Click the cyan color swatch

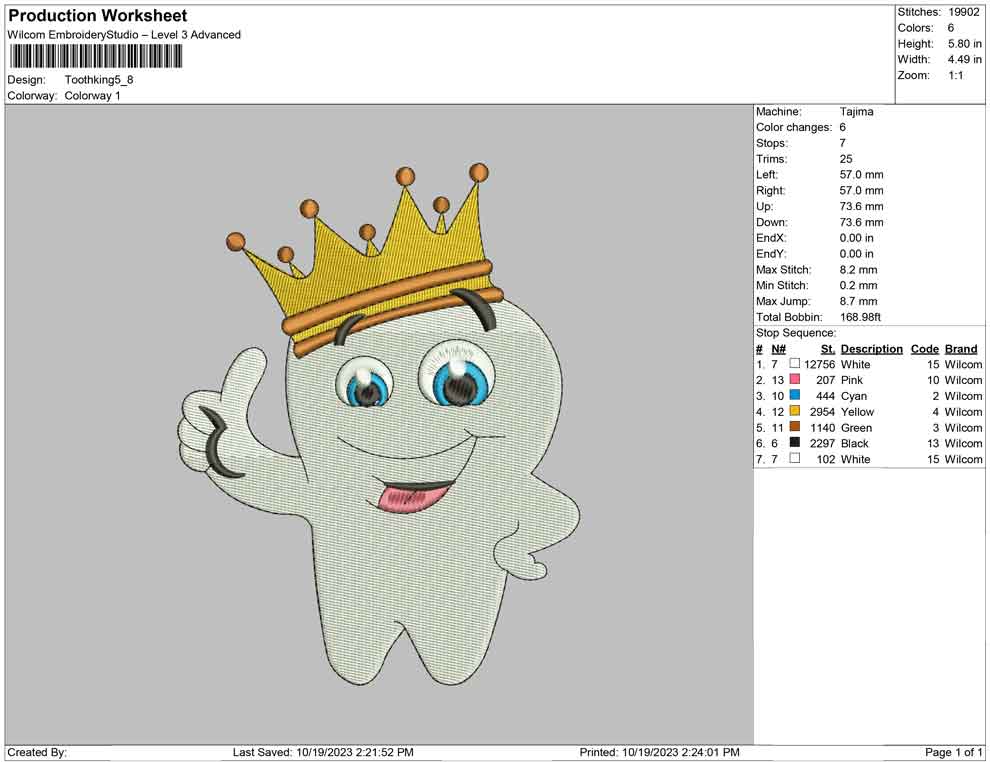tap(795, 395)
